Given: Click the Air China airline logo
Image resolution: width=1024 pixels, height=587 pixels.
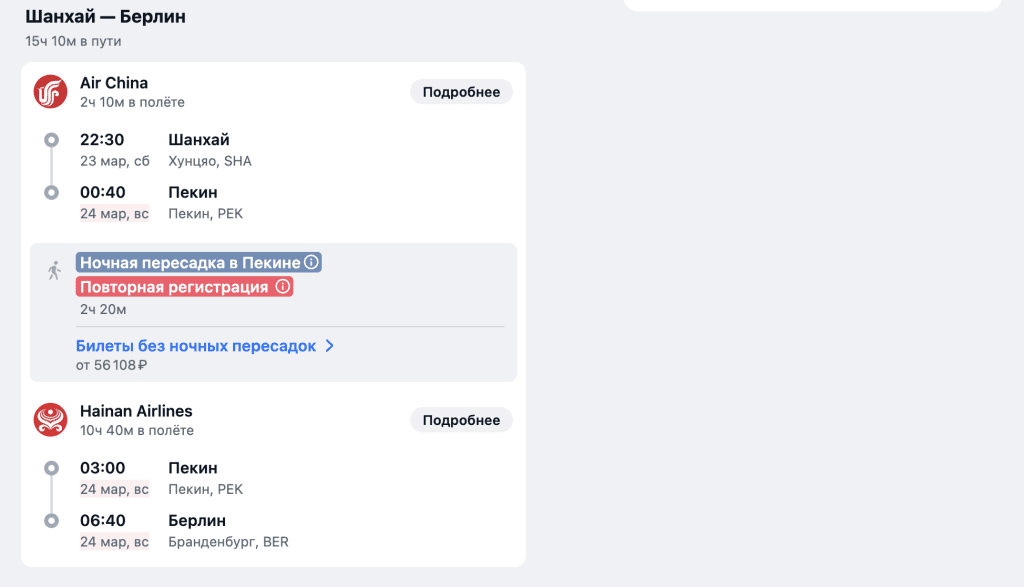Looking at the screenshot, I should (x=49, y=90).
